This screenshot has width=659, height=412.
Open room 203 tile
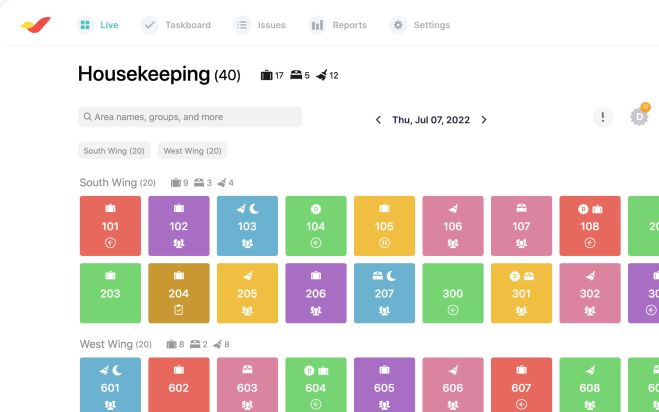pos(110,293)
